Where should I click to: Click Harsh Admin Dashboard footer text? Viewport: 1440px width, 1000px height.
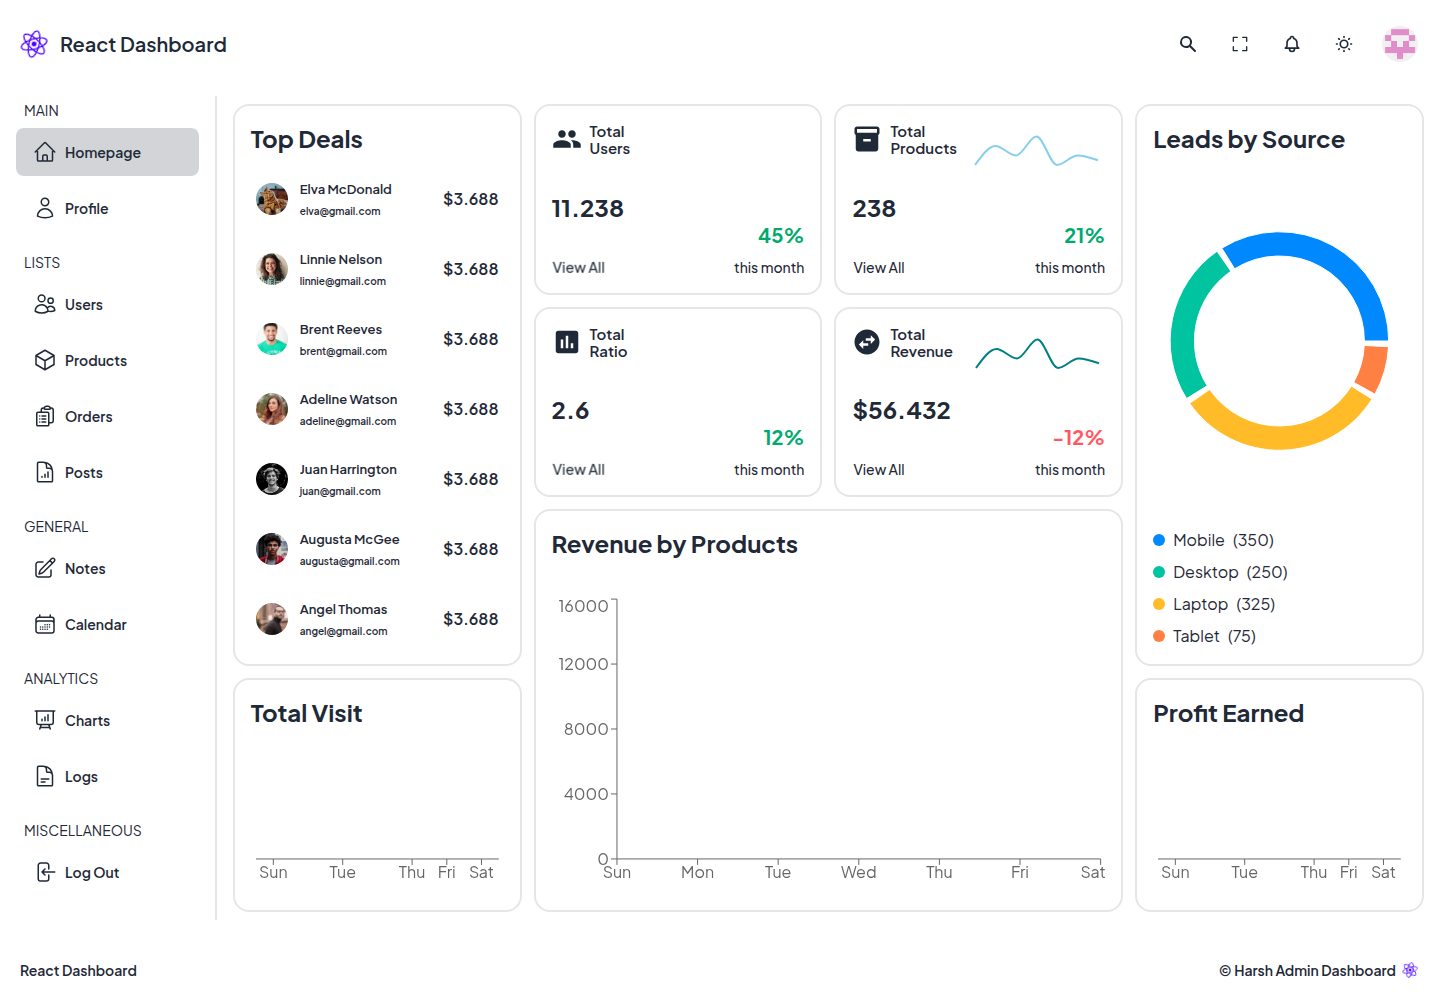pos(1307,971)
